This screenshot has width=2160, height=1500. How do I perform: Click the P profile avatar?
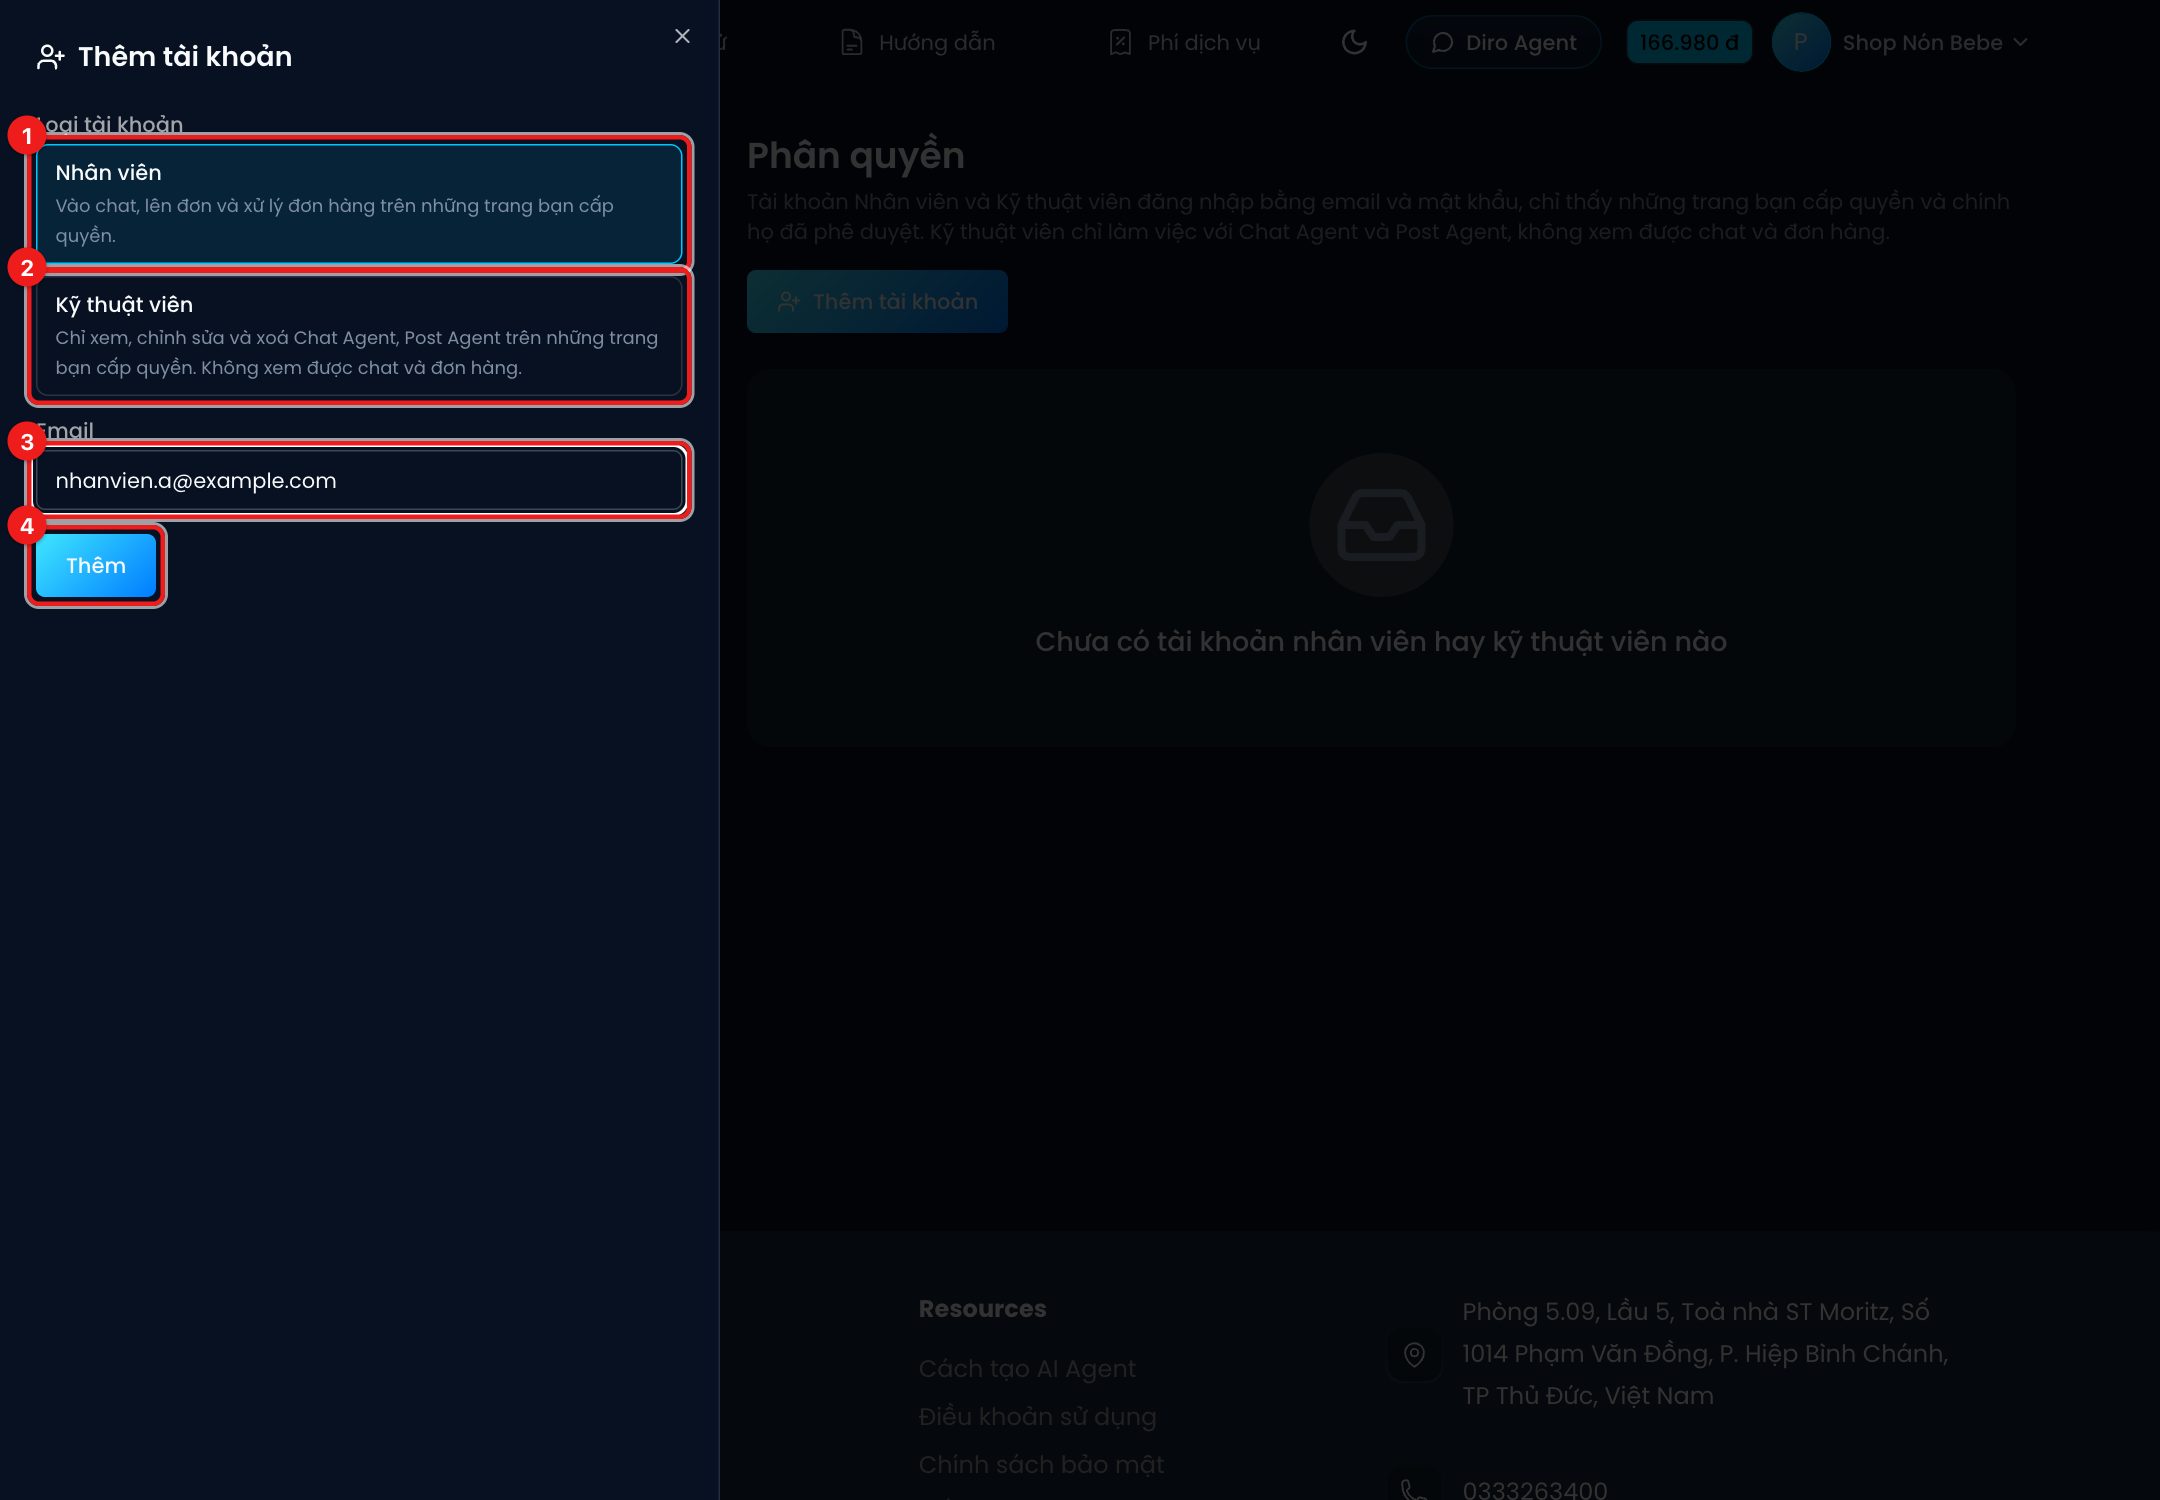coord(1800,42)
